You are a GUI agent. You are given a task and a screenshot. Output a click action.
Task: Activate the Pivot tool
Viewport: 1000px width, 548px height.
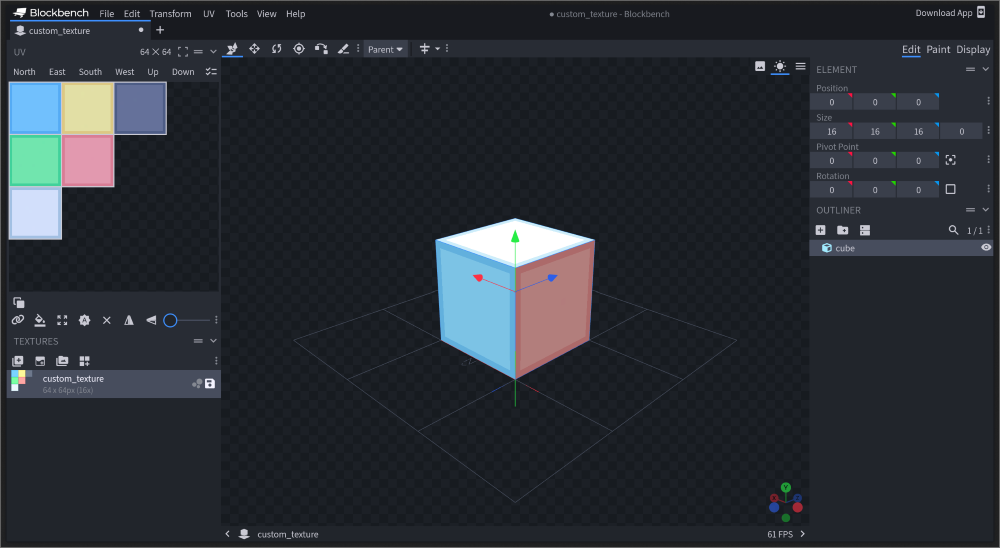pyautogui.click(x=298, y=49)
